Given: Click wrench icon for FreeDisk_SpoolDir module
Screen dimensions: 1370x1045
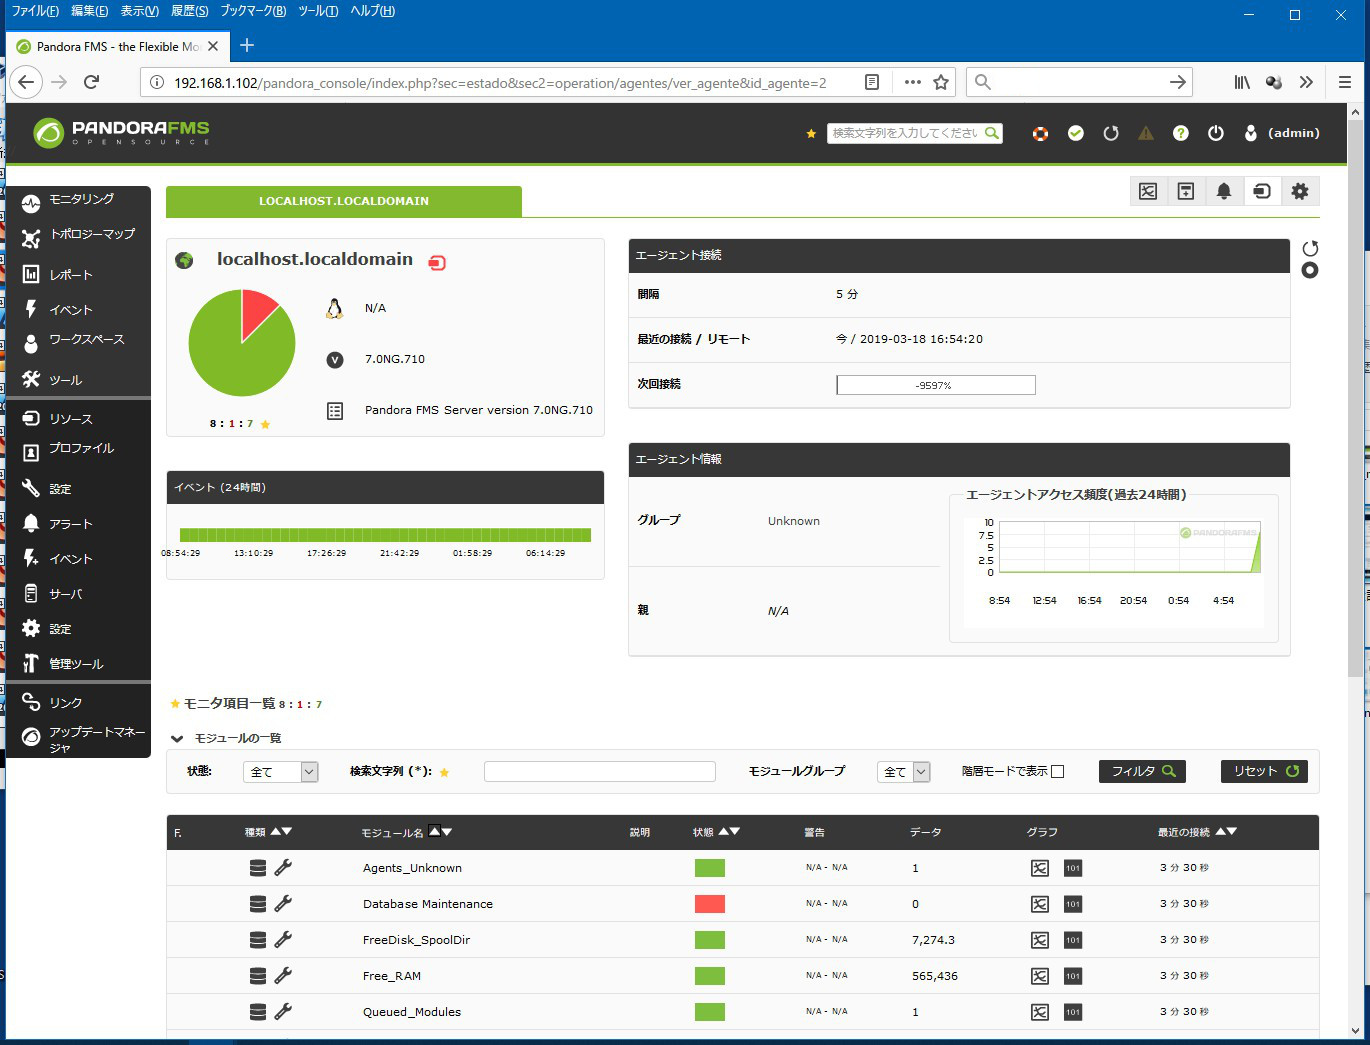Looking at the screenshot, I should click(x=283, y=939).
